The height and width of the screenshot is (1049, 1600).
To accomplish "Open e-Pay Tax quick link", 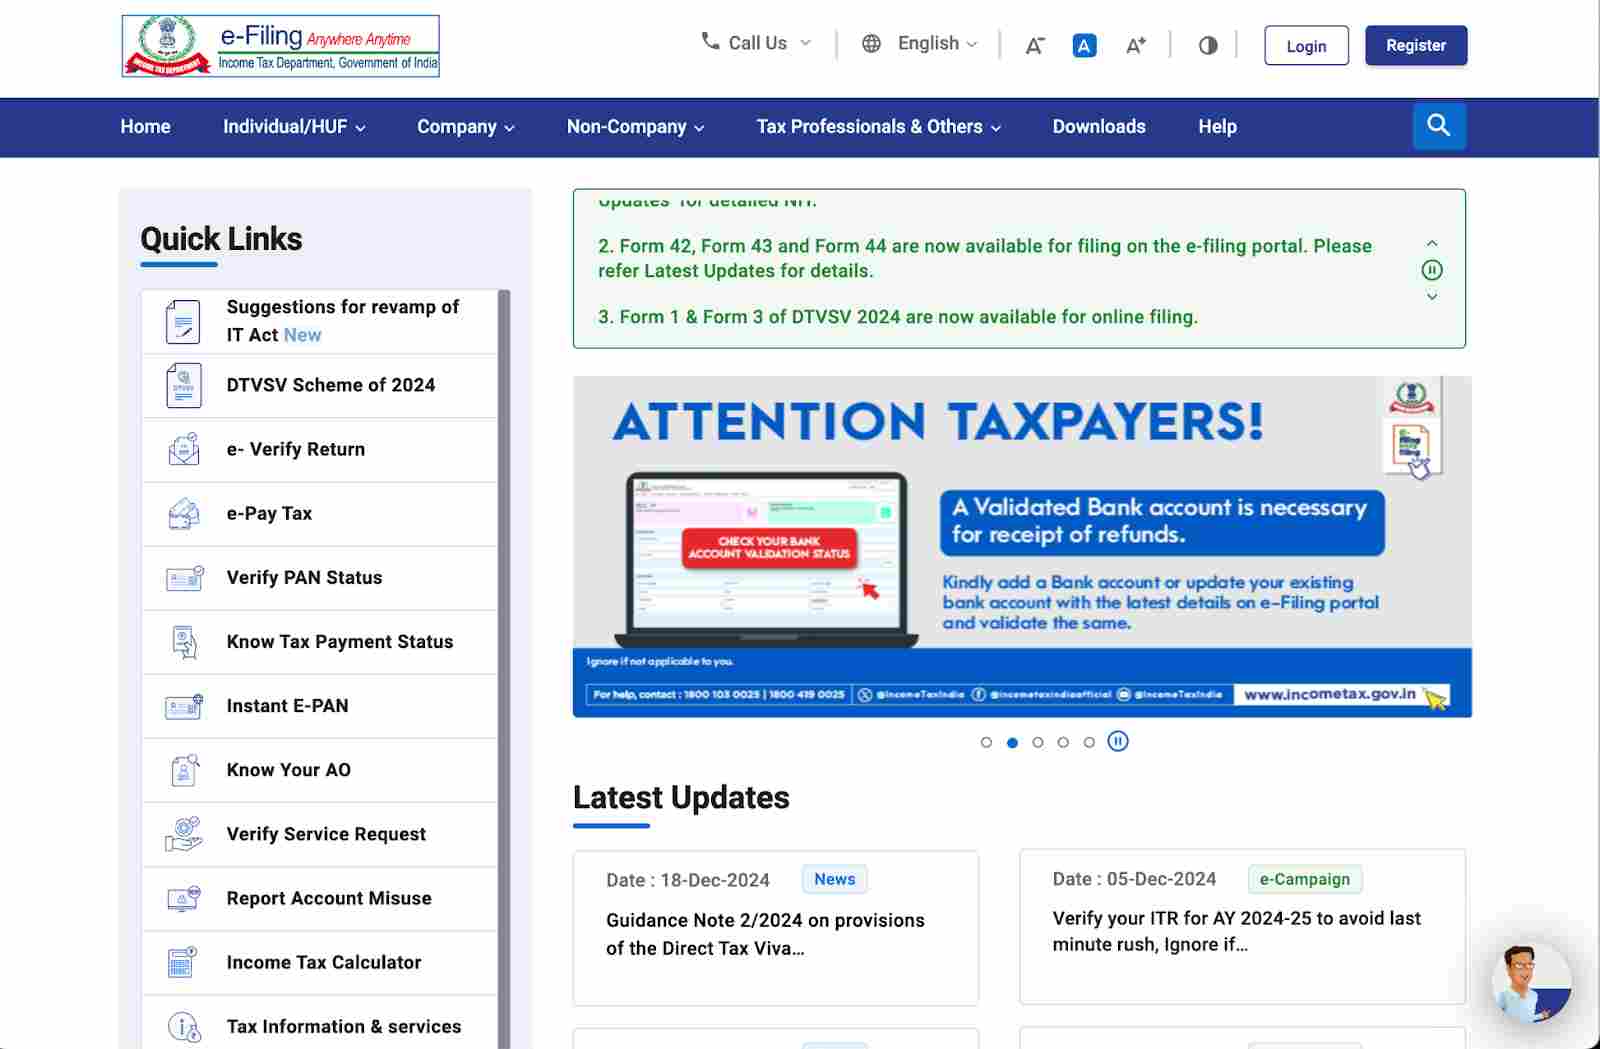I will (x=319, y=513).
